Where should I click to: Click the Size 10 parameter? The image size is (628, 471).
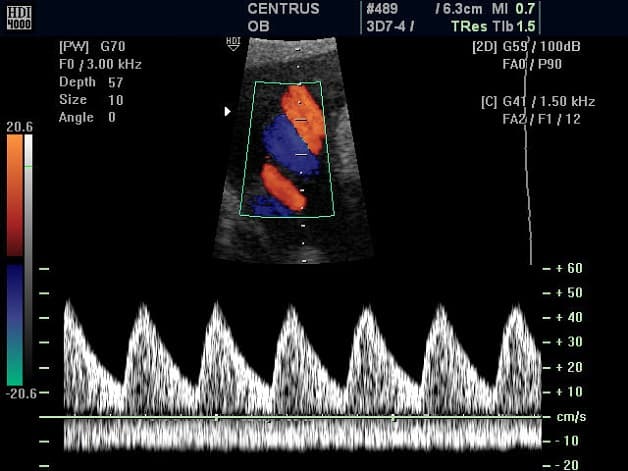[x=91, y=100]
